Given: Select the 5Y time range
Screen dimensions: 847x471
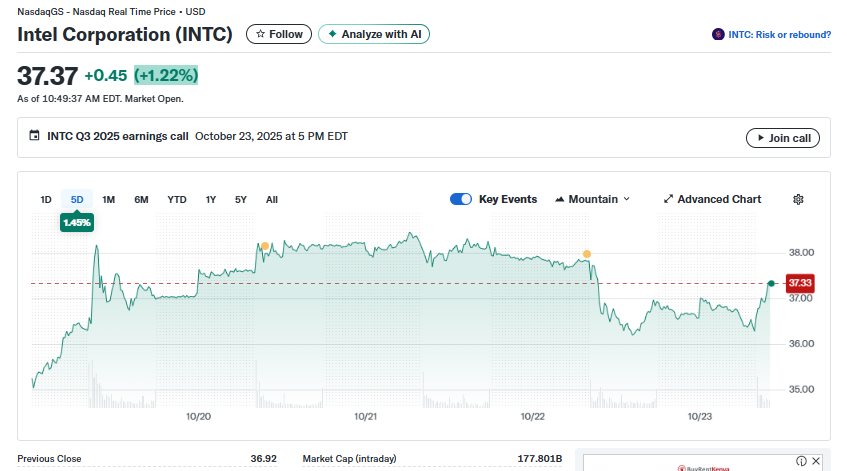Looking at the screenshot, I should coord(241,199).
